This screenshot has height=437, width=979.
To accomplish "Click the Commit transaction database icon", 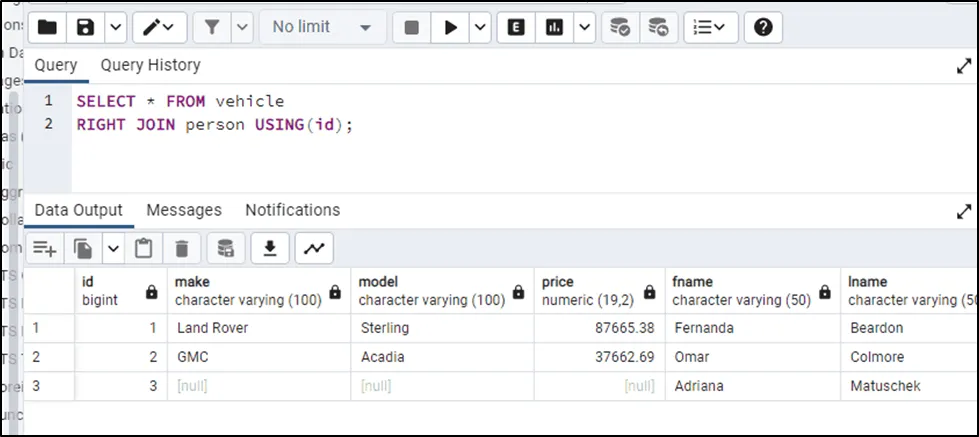I will click(620, 28).
